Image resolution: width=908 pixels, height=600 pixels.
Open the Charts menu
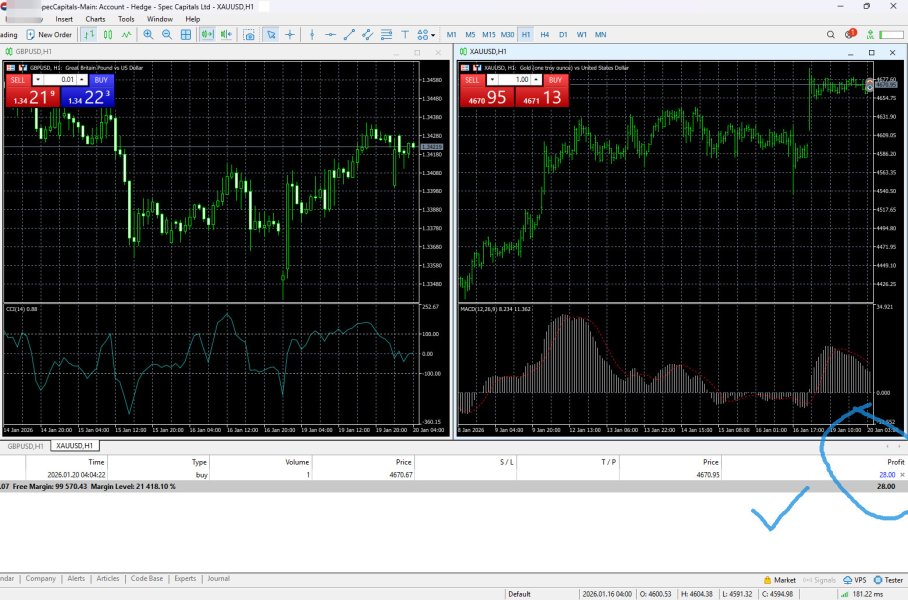coord(95,19)
